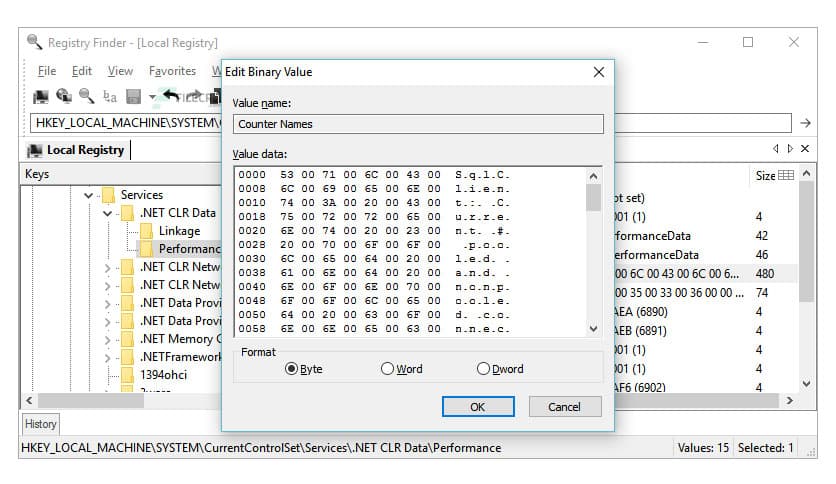This screenshot has height=484, width=836.
Task: Click the hex row at offset 0058
Action: point(374,329)
